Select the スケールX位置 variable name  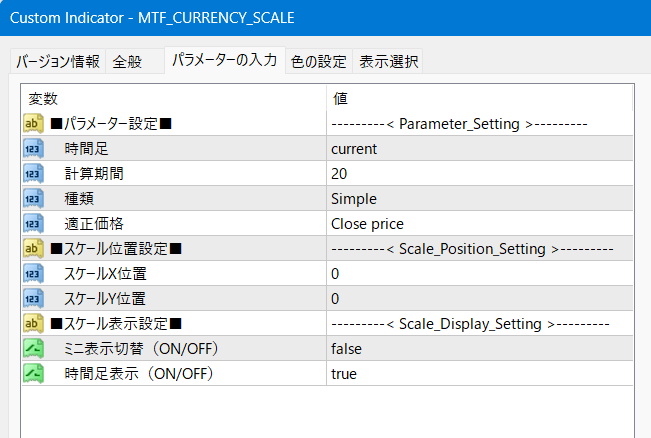tap(105, 274)
